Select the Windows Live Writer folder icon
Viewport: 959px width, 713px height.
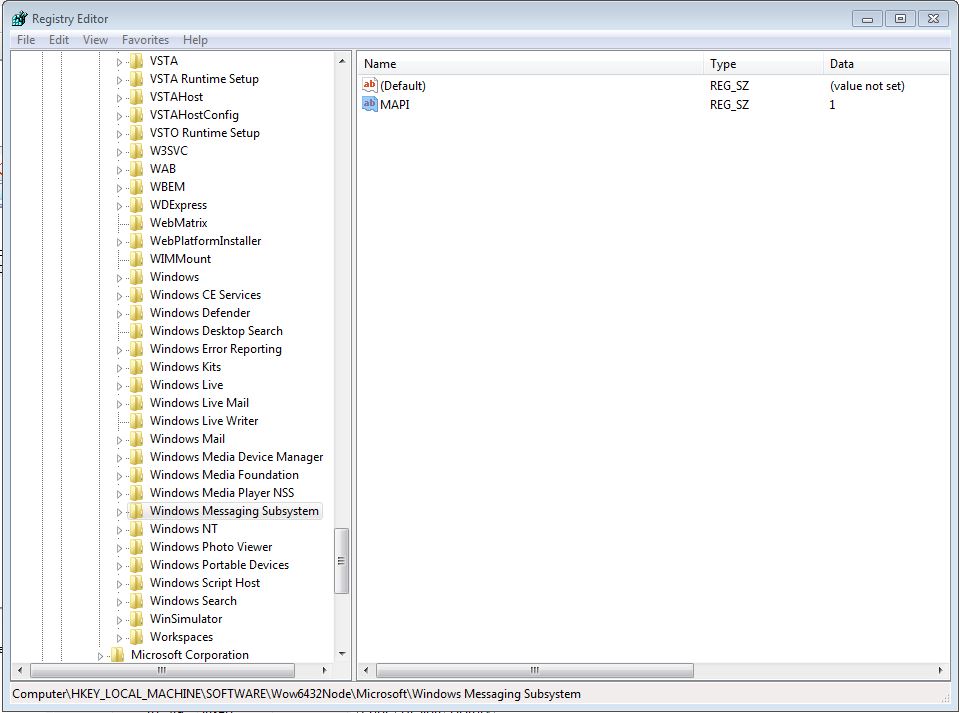click(137, 421)
